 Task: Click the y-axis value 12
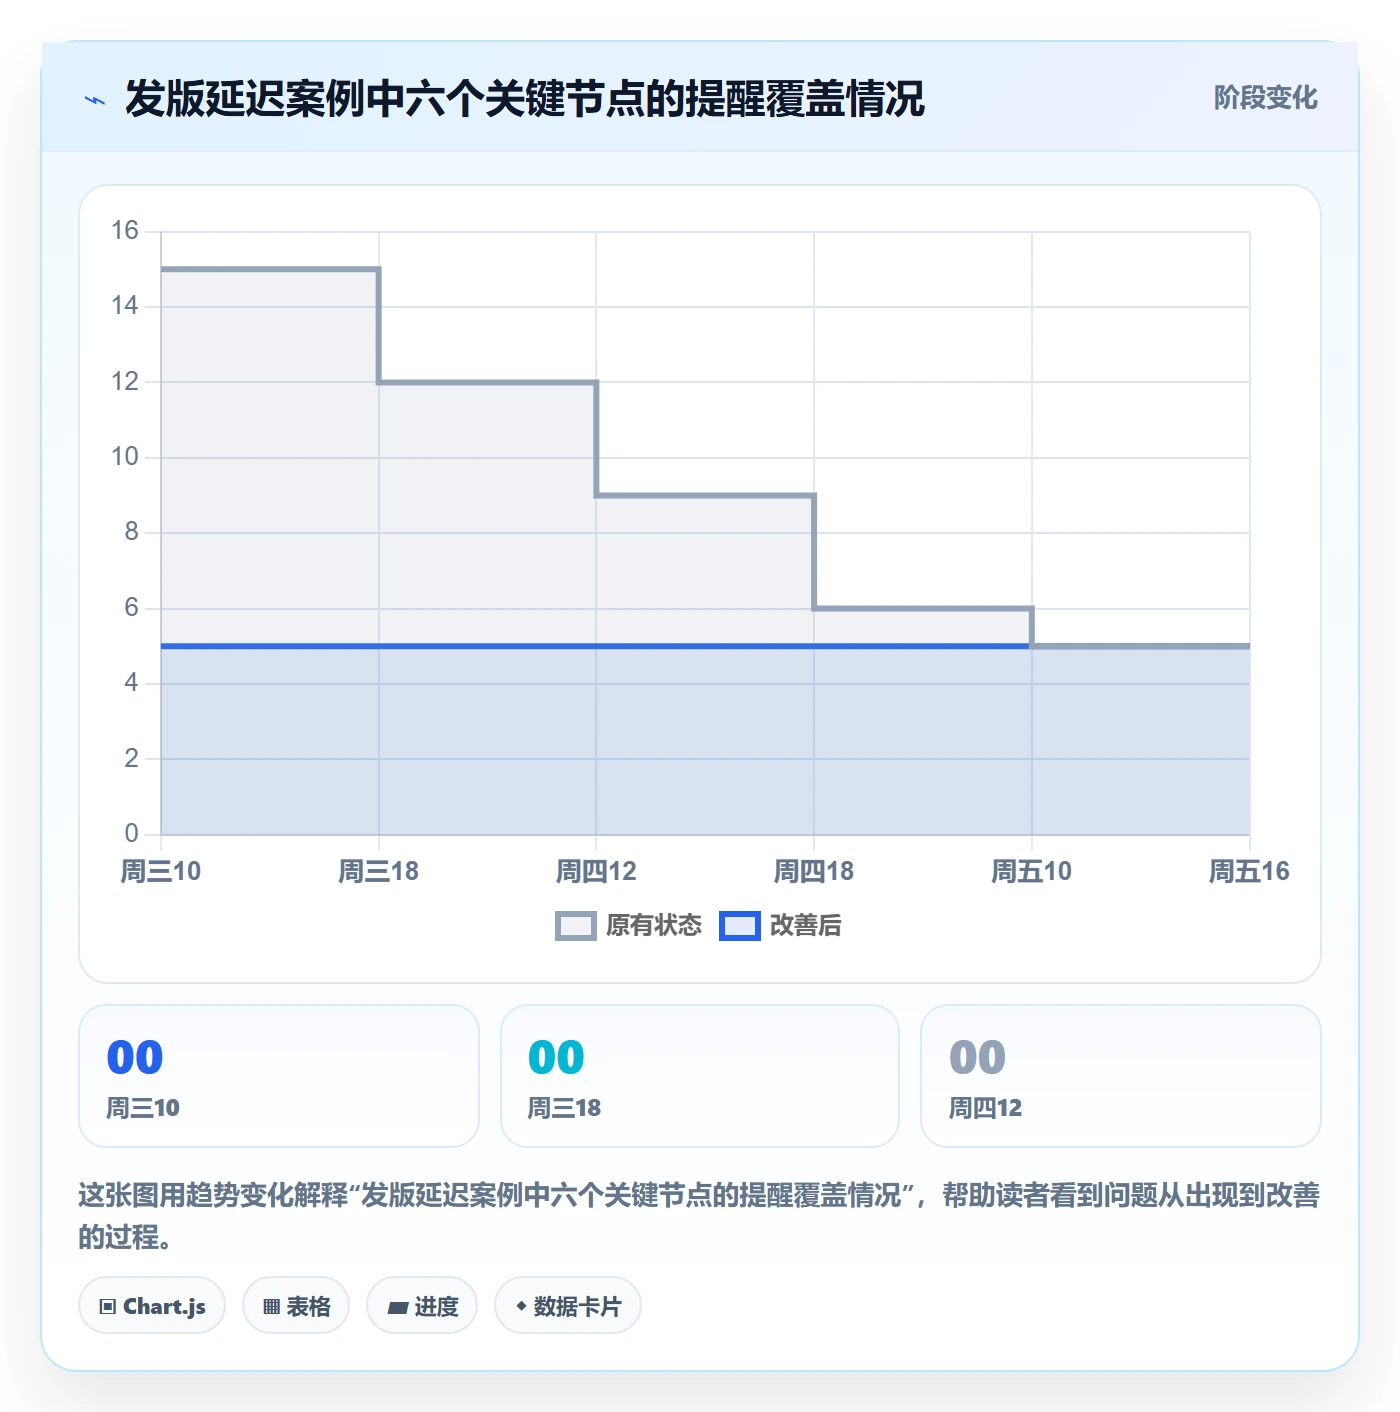pyautogui.click(x=125, y=381)
